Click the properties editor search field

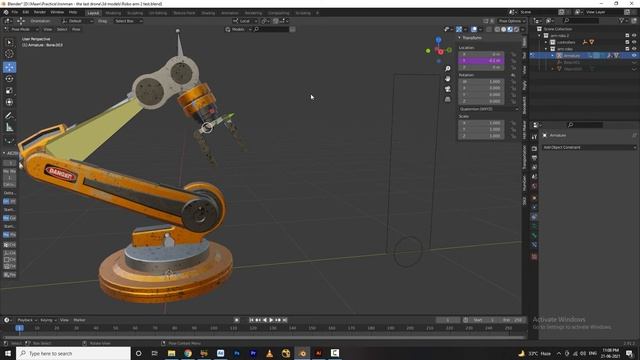(x=585, y=125)
